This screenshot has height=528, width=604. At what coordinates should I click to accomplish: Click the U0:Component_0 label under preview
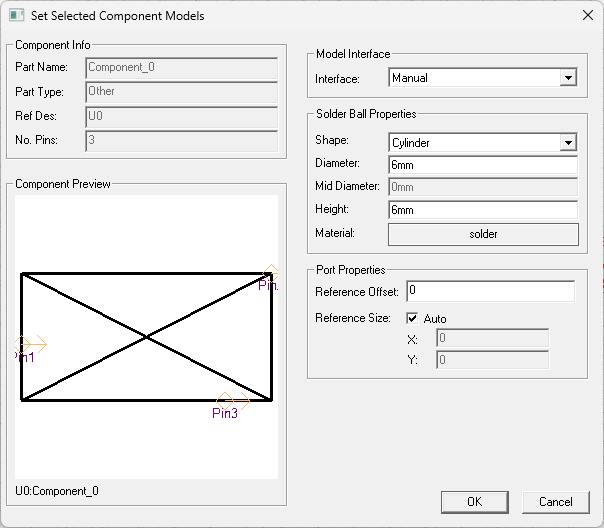pyautogui.click(x=57, y=491)
